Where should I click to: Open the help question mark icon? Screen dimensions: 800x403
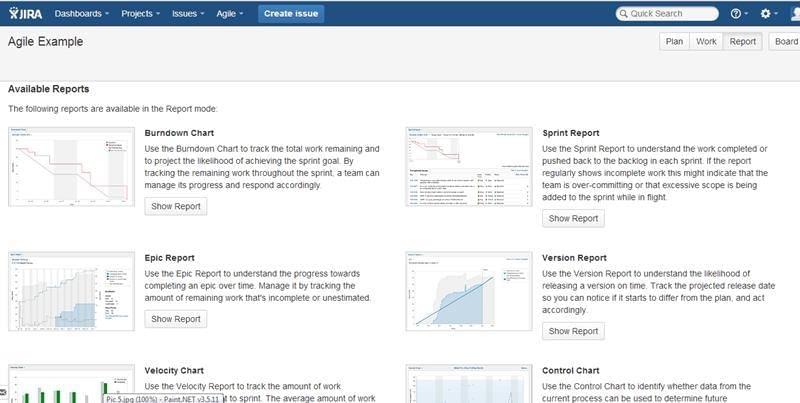(735, 14)
